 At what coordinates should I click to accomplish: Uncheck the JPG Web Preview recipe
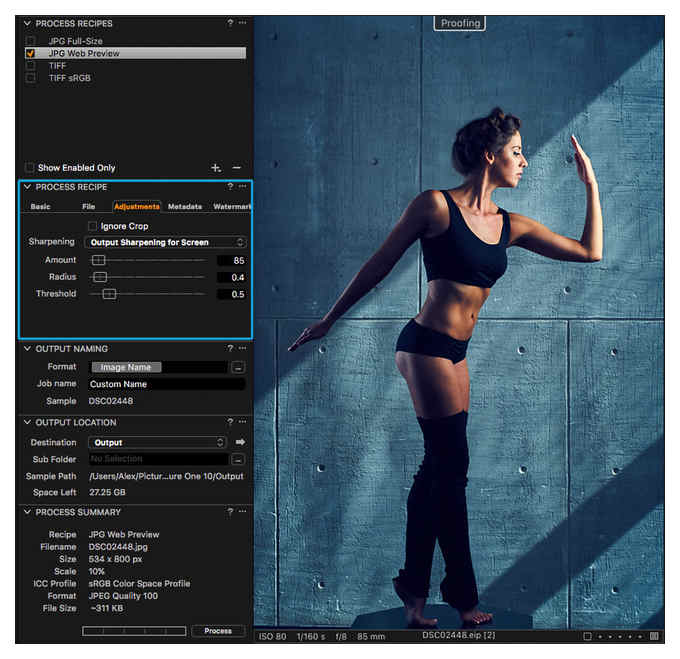point(30,53)
